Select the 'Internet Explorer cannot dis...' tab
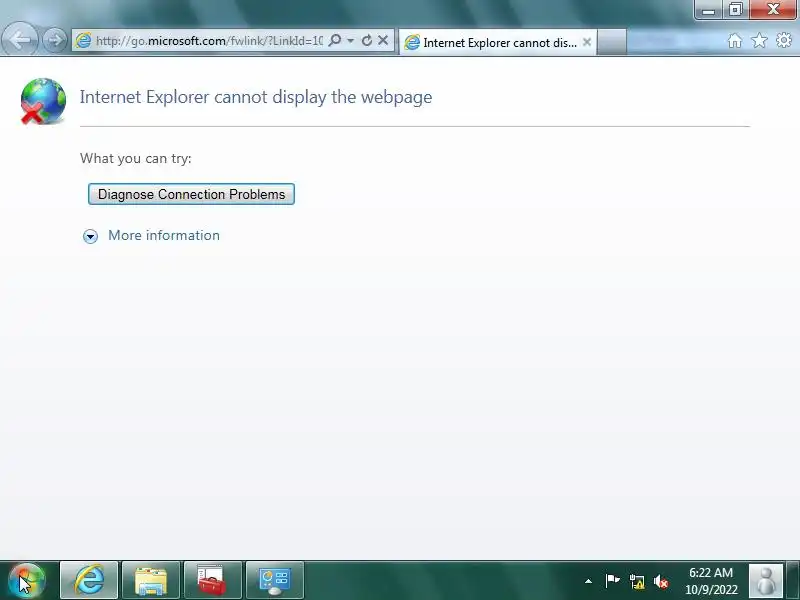Viewport: 800px width, 600px height. point(498,42)
